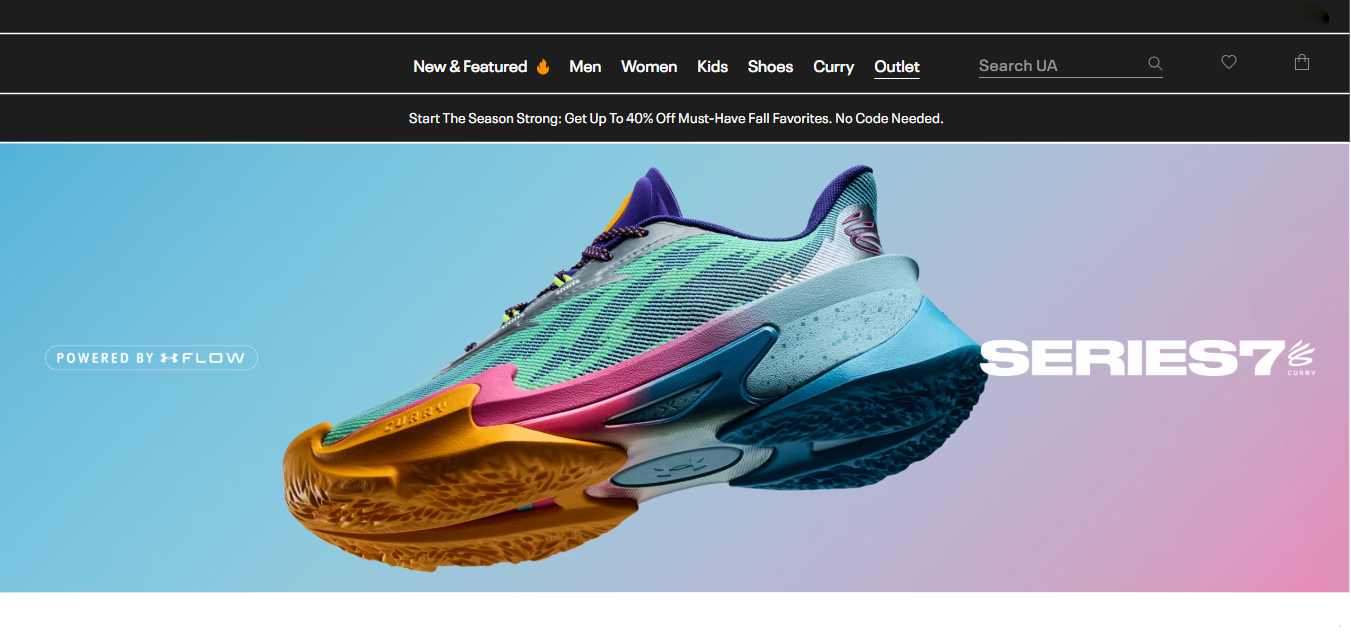Screen dimensions: 1351x642
Task: Open the Curry menu
Action: (x=833, y=67)
